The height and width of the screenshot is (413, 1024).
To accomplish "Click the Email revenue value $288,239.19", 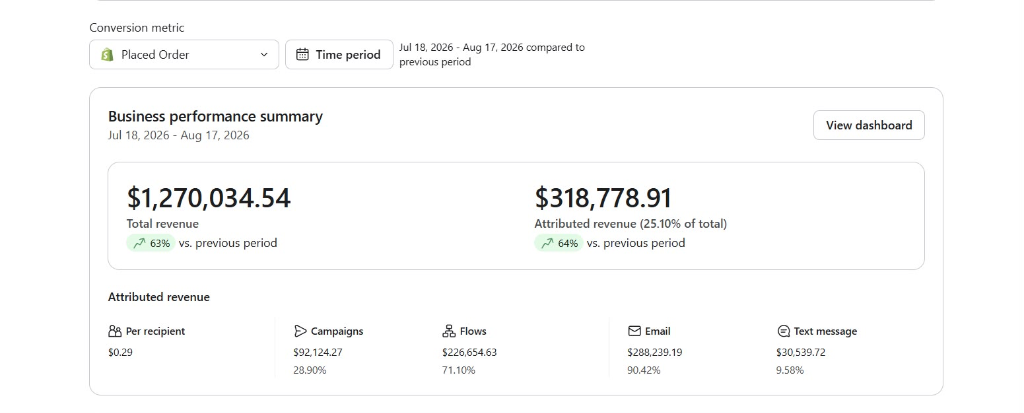I will coord(655,352).
